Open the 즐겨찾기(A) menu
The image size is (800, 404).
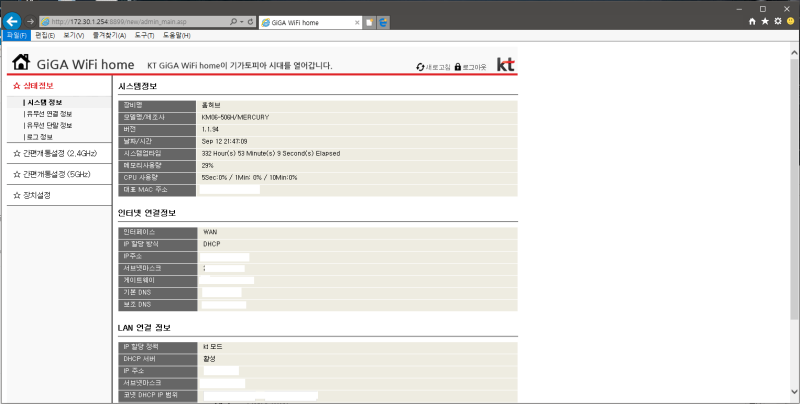[x=109, y=35]
